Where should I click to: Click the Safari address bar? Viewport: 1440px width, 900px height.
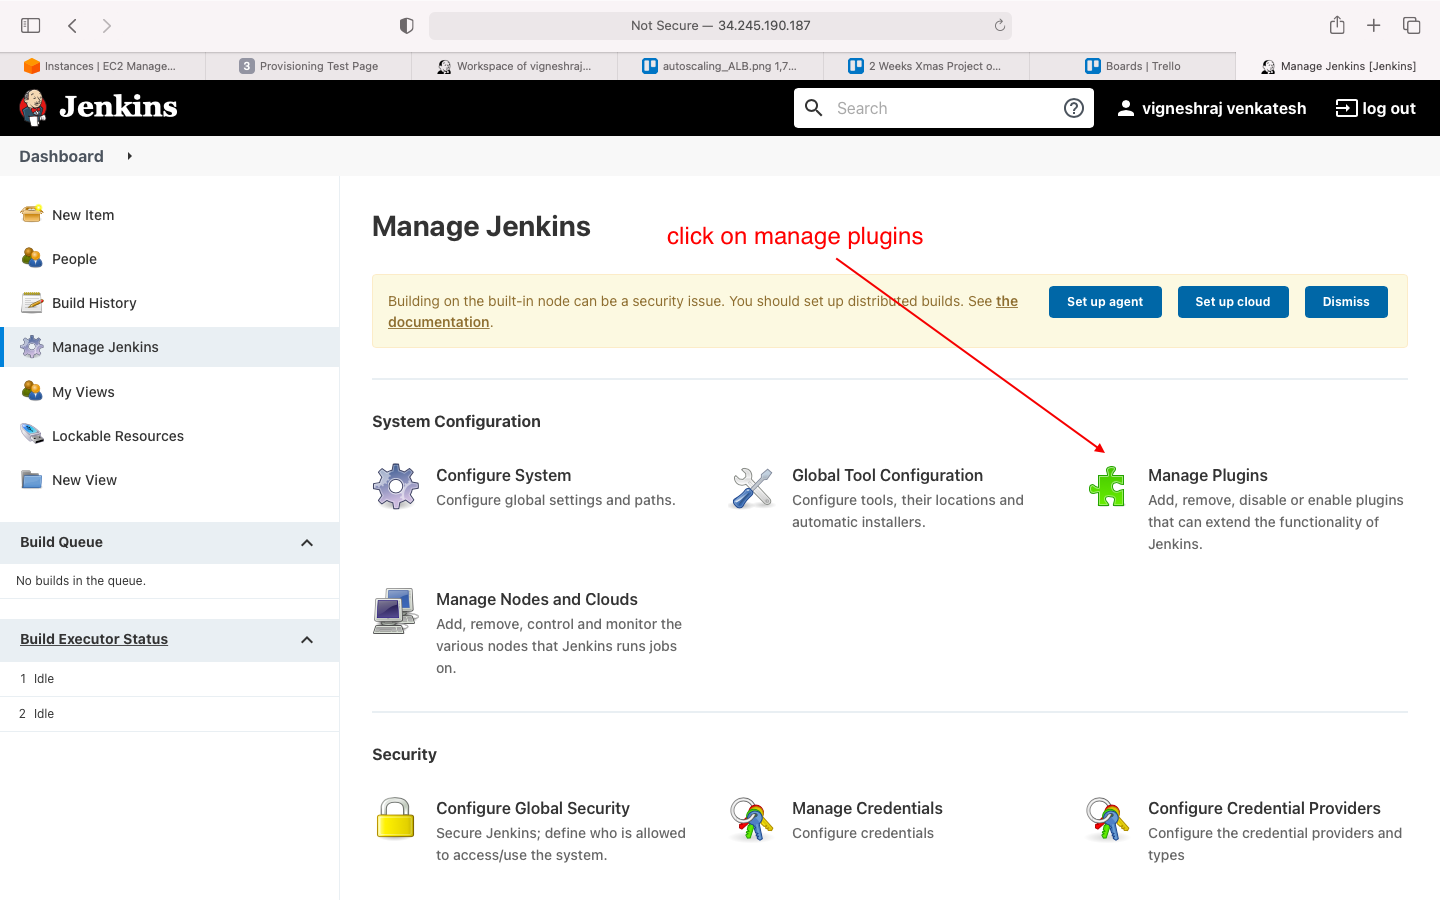point(720,25)
